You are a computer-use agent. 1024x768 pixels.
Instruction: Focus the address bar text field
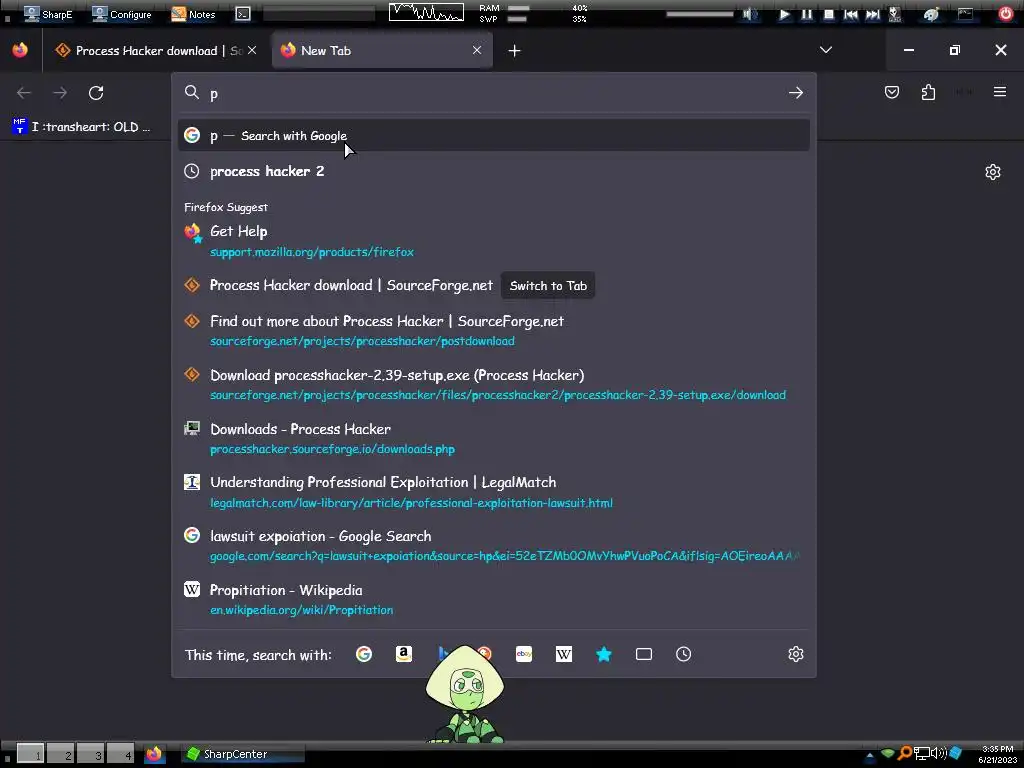(x=493, y=93)
